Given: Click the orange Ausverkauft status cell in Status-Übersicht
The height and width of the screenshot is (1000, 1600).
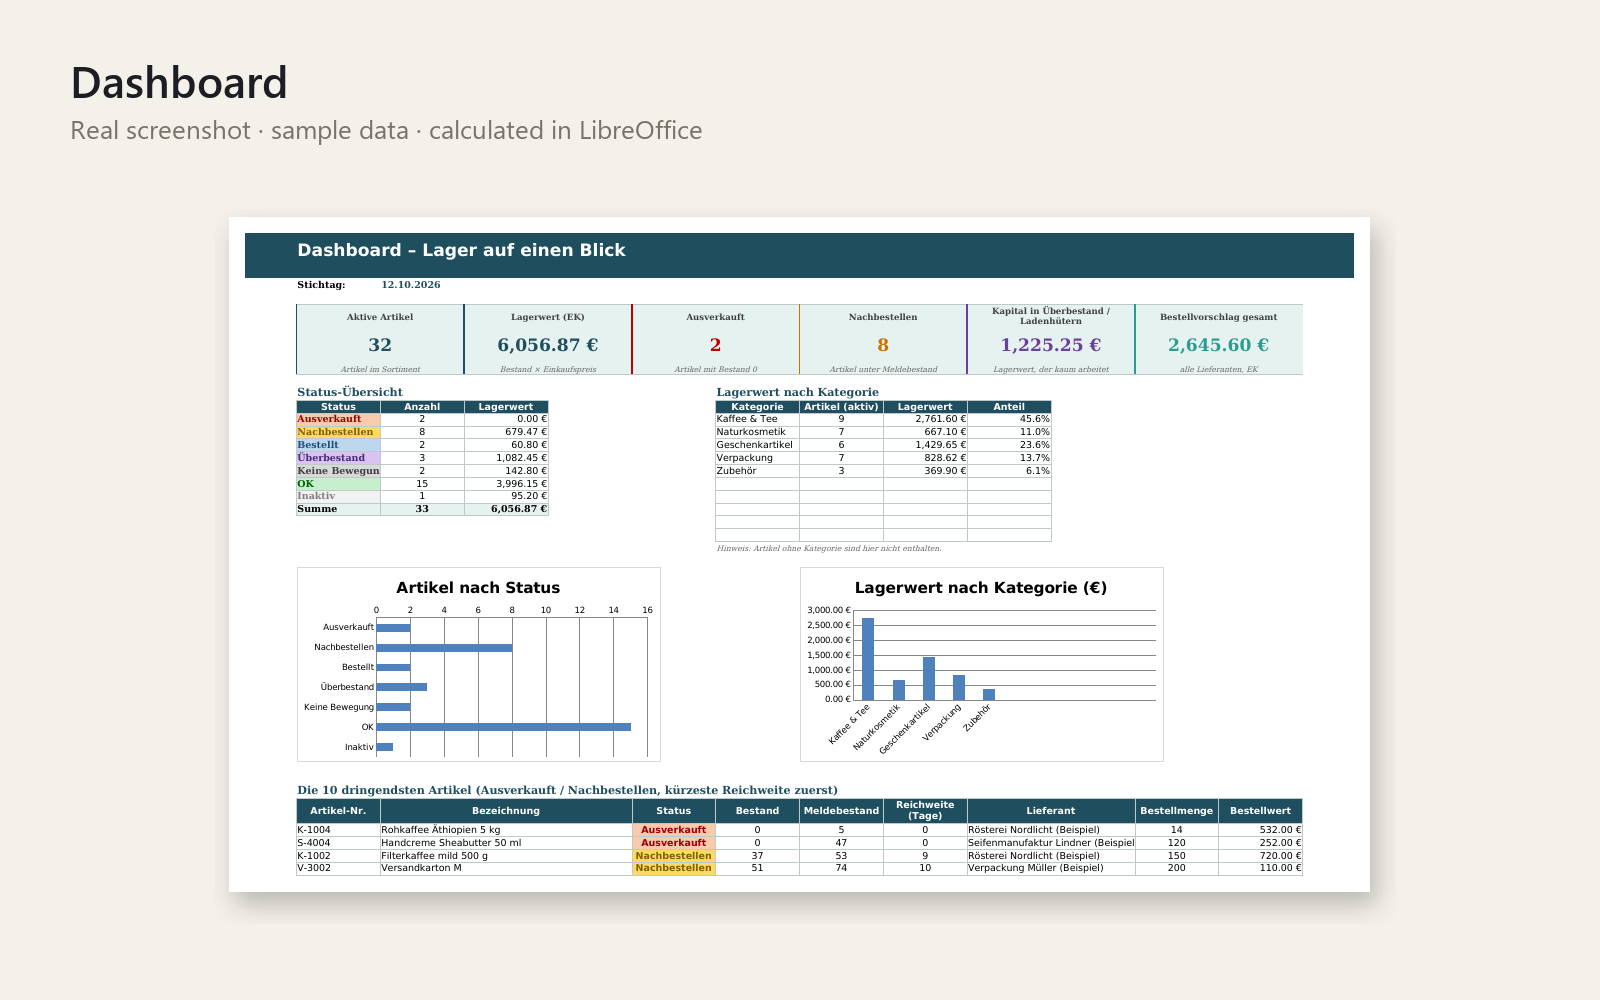Looking at the screenshot, I should point(338,419).
